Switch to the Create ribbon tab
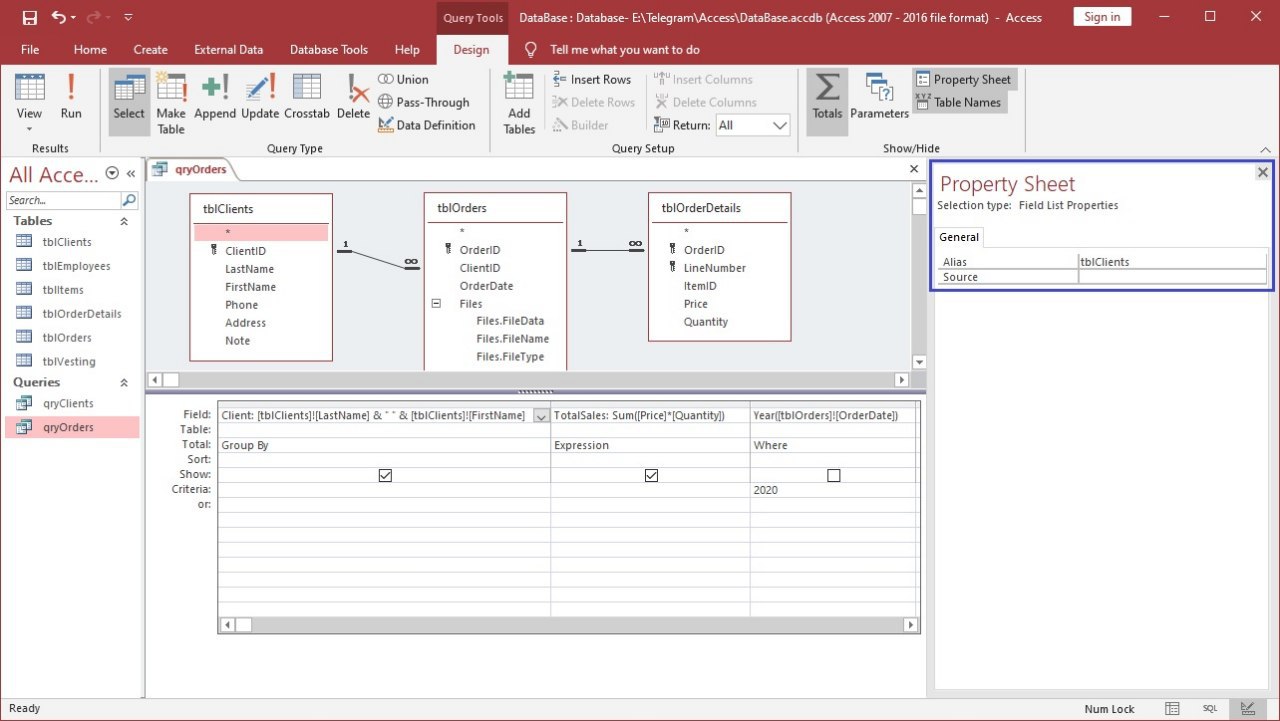 [x=151, y=49]
